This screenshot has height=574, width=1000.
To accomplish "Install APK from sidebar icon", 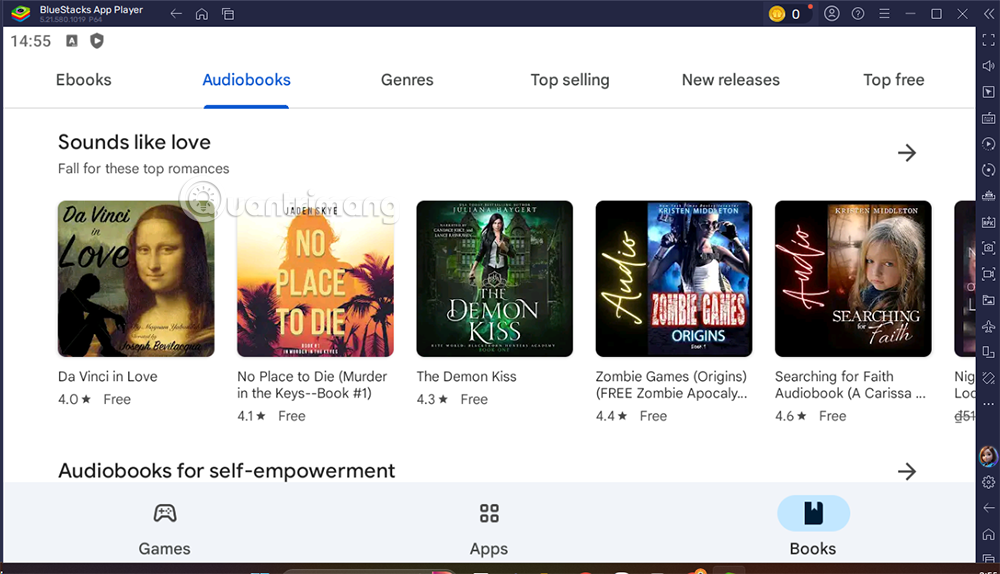I will point(989,222).
